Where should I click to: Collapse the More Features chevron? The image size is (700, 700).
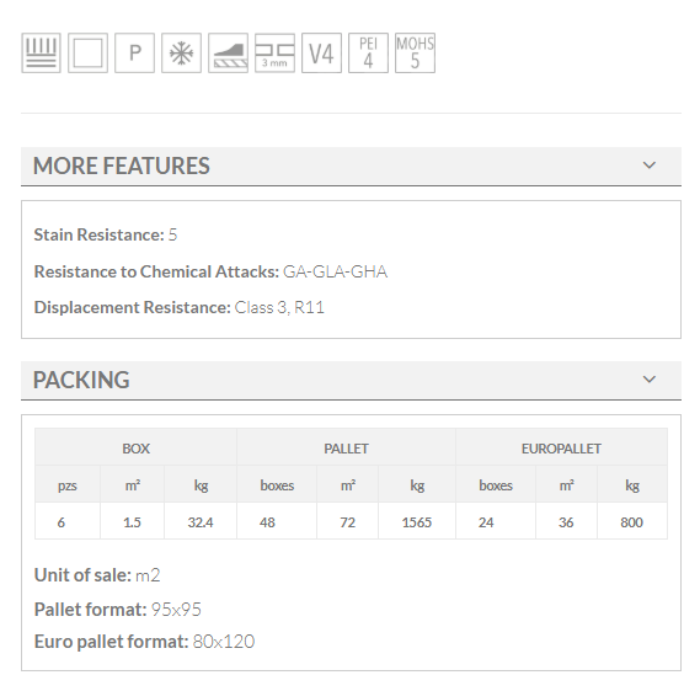(650, 166)
